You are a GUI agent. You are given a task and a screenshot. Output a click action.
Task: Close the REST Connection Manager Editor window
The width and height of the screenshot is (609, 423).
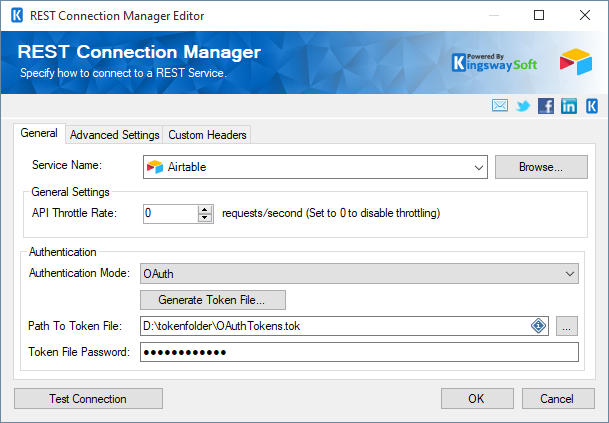pos(585,16)
